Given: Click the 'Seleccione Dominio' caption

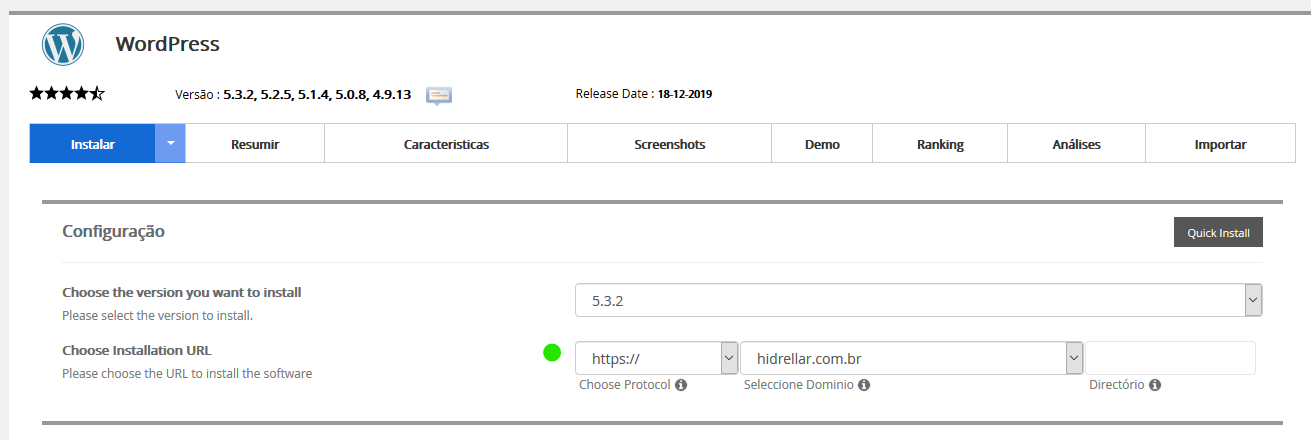Looking at the screenshot, I should tap(799, 384).
